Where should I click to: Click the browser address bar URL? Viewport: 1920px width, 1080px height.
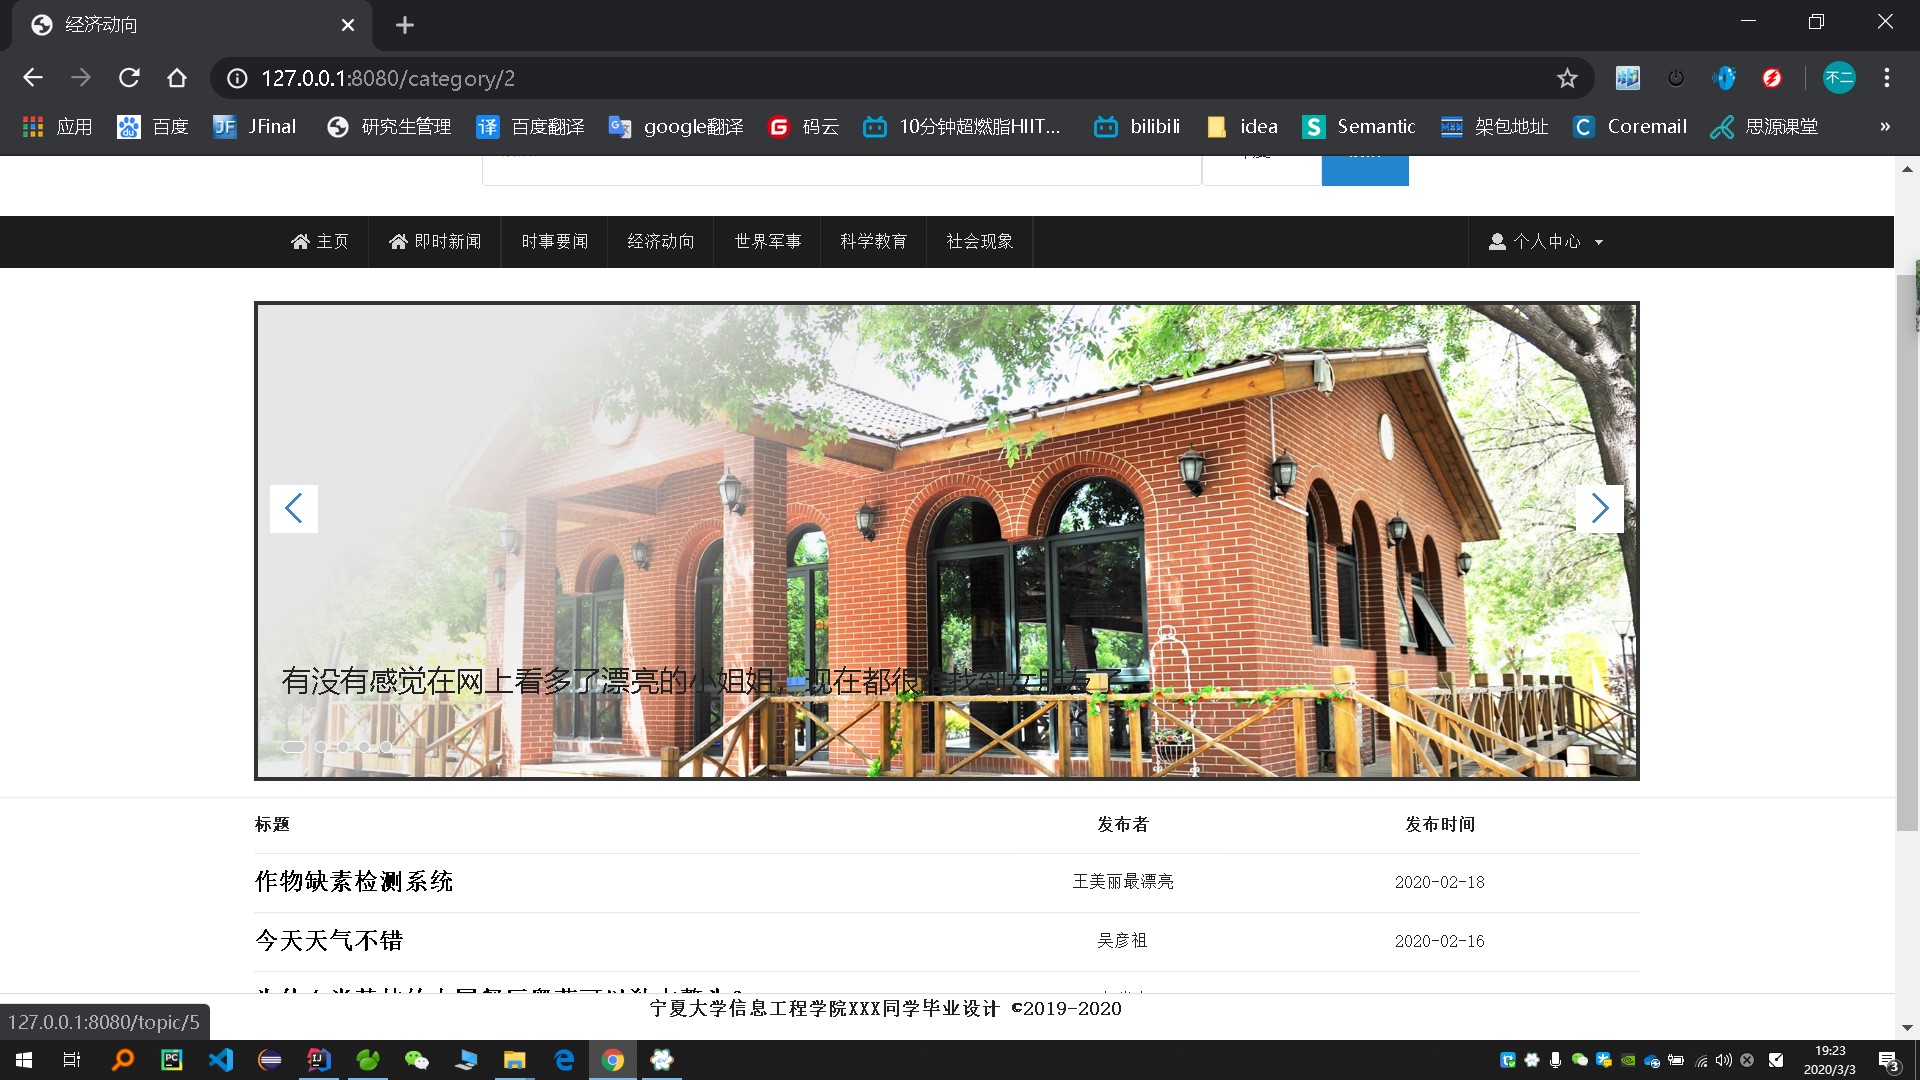[388, 78]
